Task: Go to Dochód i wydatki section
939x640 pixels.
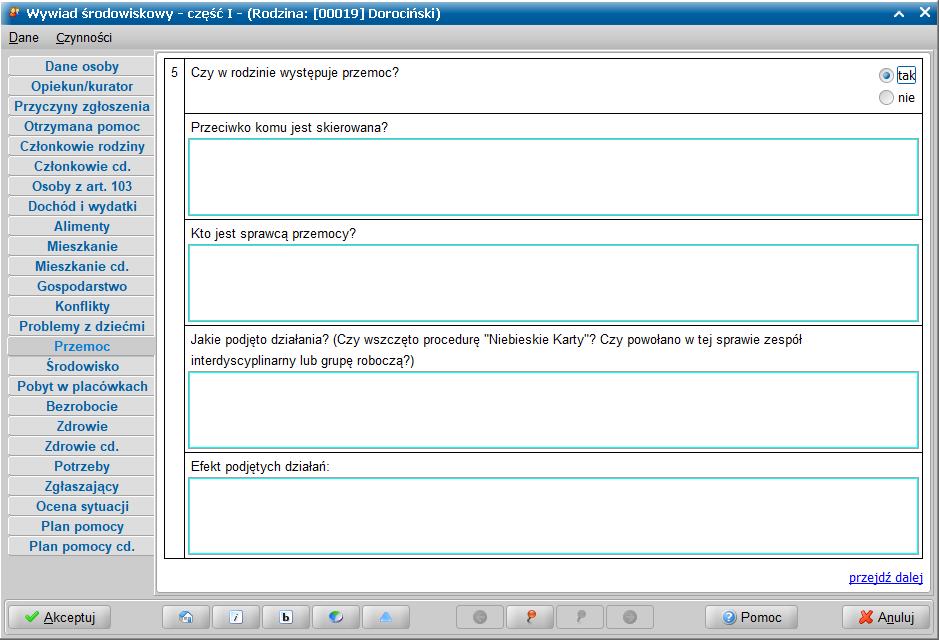Action: pos(82,207)
